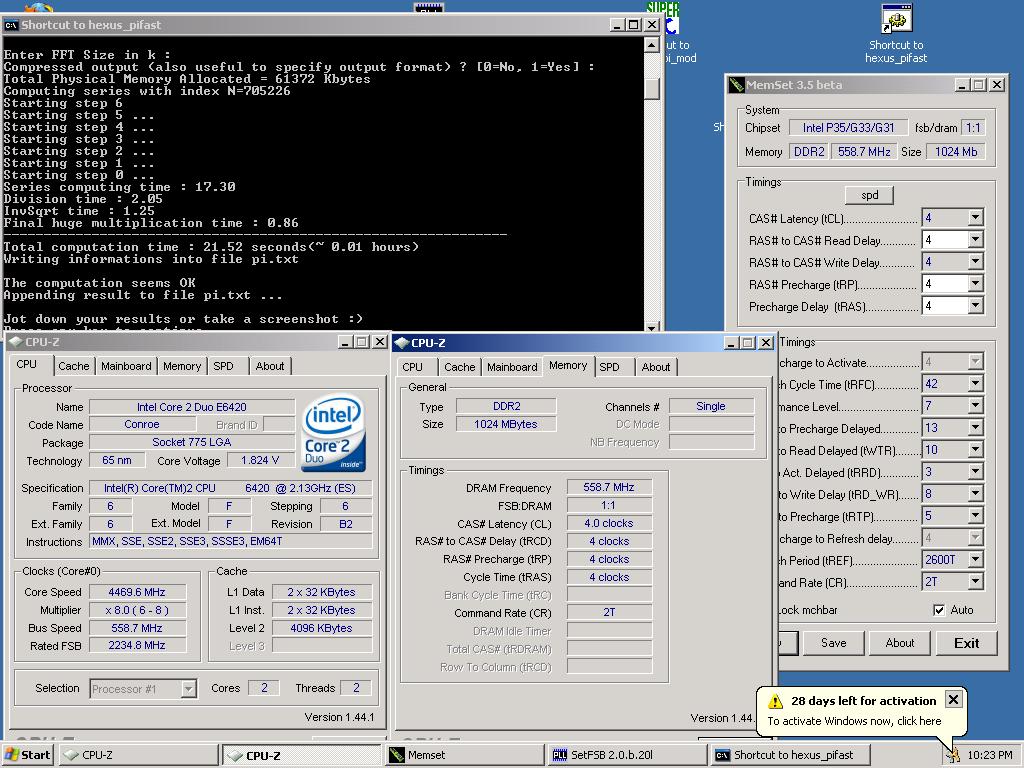Screen dimensions: 1024x768
Task: Click the command prompt scrollbar thumb
Action: 651,88
